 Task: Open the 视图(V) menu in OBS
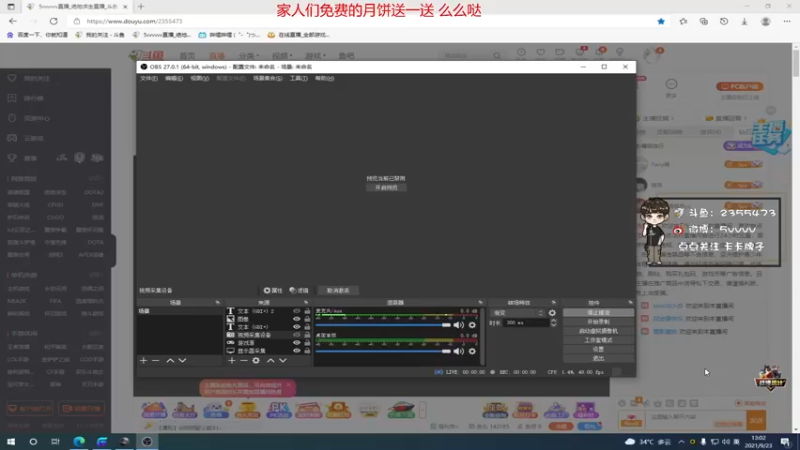click(199, 79)
